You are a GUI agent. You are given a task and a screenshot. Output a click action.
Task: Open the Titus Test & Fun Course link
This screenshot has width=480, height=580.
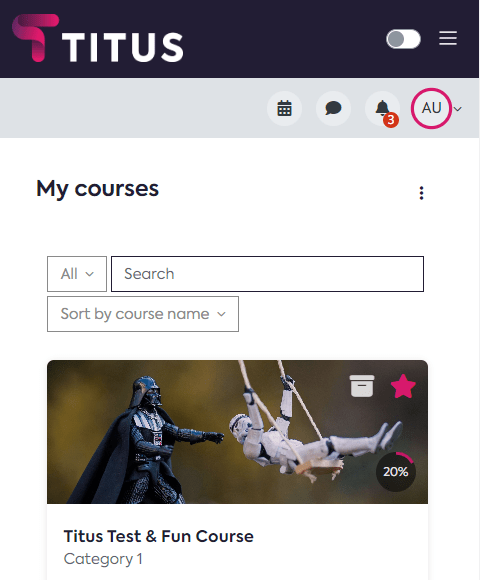158,536
